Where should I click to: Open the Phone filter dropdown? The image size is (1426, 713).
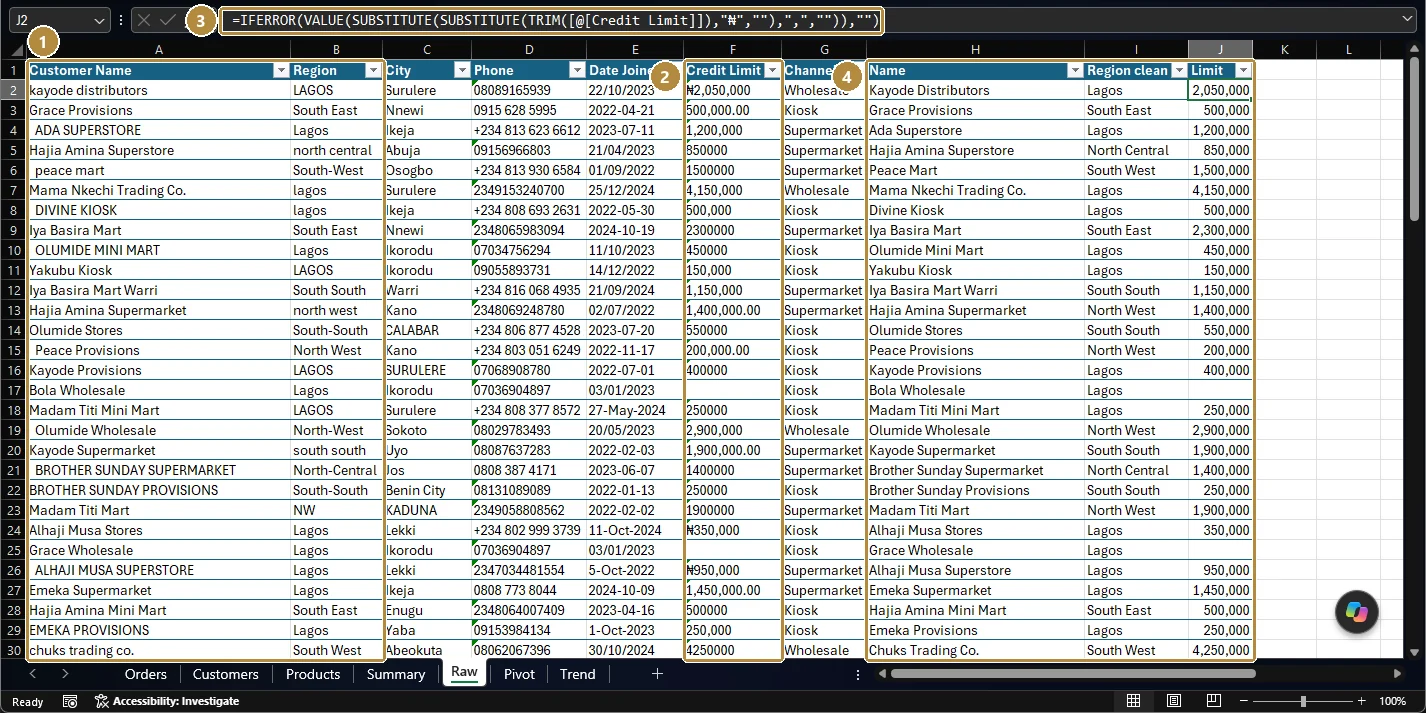(576, 70)
